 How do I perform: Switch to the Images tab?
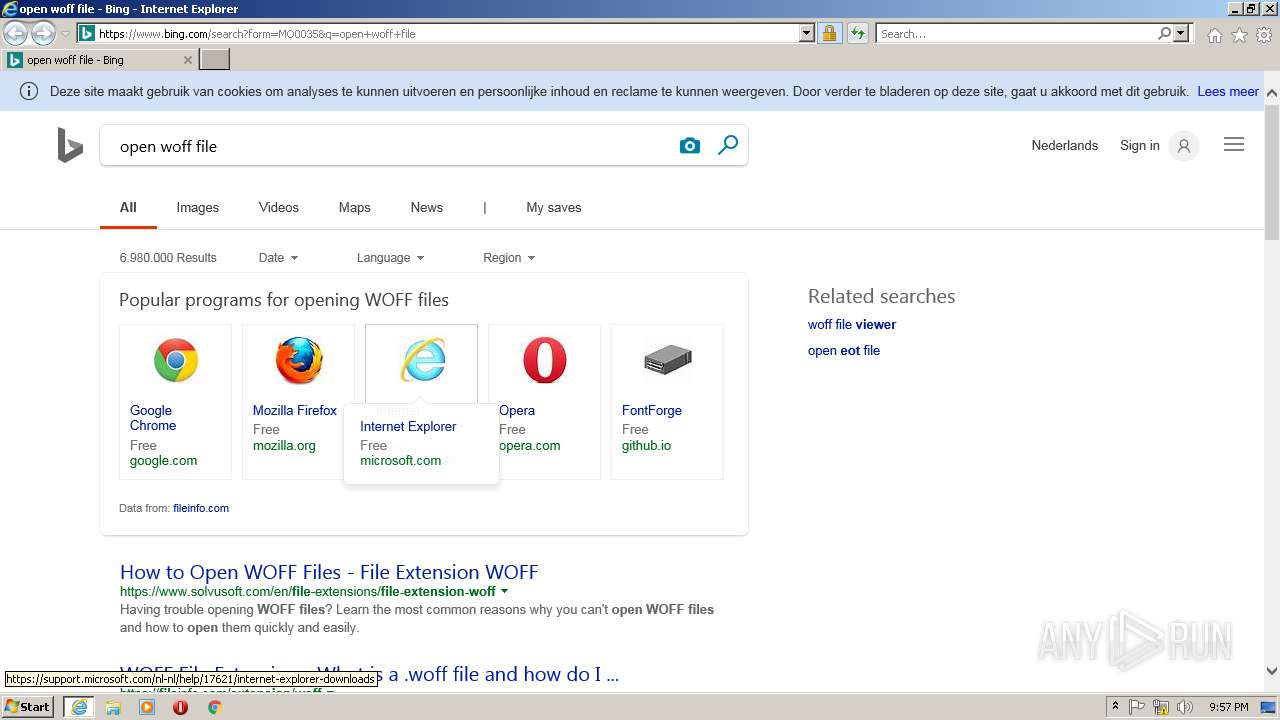coord(198,208)
